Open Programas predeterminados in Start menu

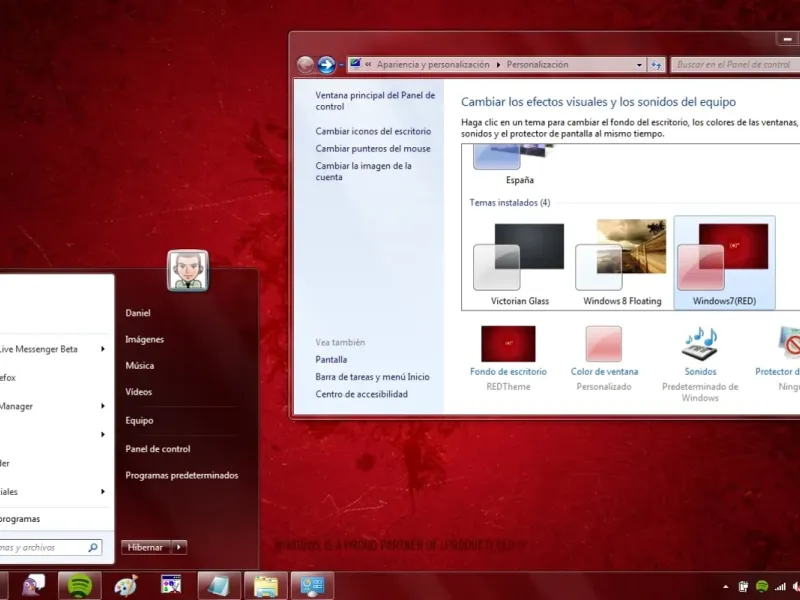coord(182,475)
